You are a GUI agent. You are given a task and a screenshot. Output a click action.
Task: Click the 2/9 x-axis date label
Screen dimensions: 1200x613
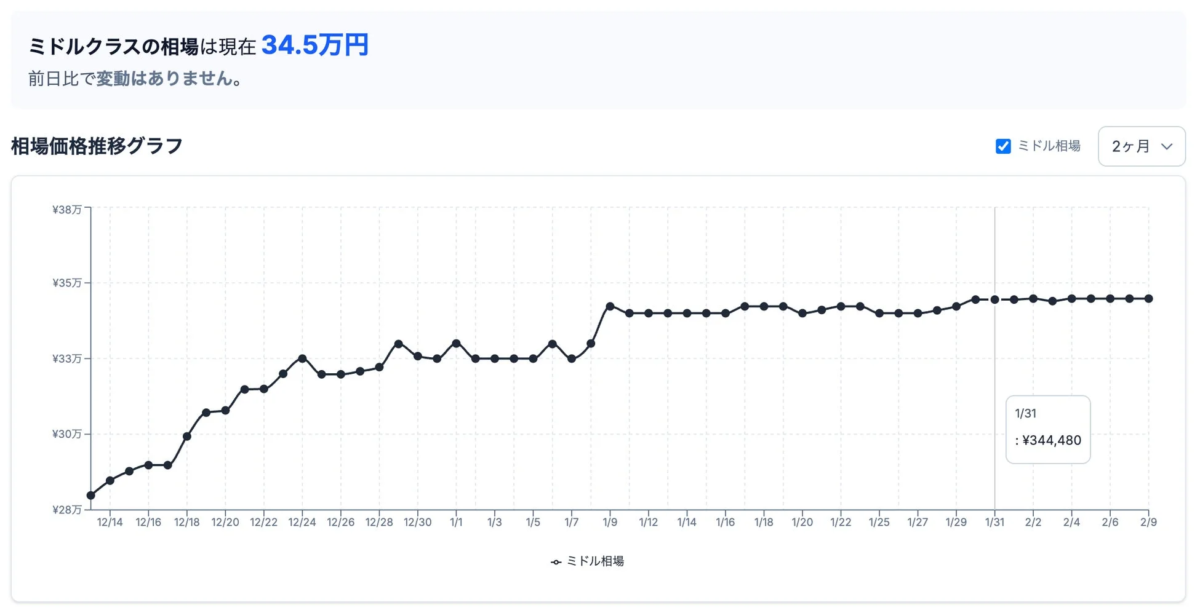(1151, 521)
